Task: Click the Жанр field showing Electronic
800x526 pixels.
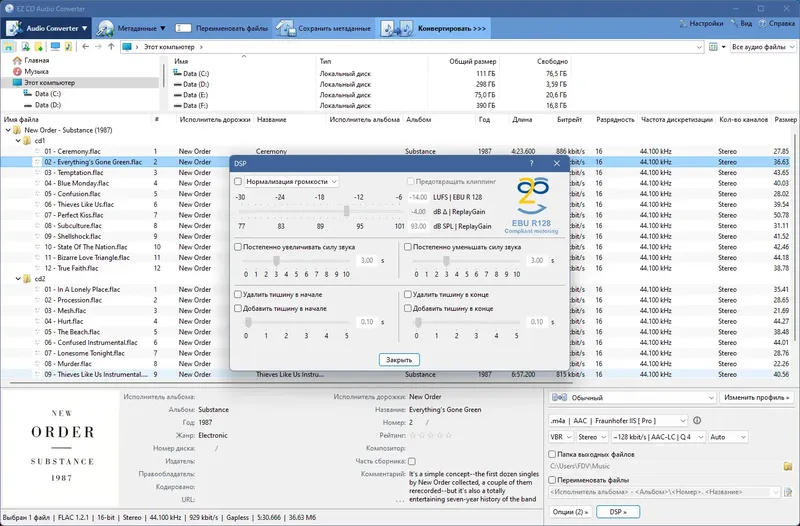Action: pyautogui.click(x=213, y=435)
